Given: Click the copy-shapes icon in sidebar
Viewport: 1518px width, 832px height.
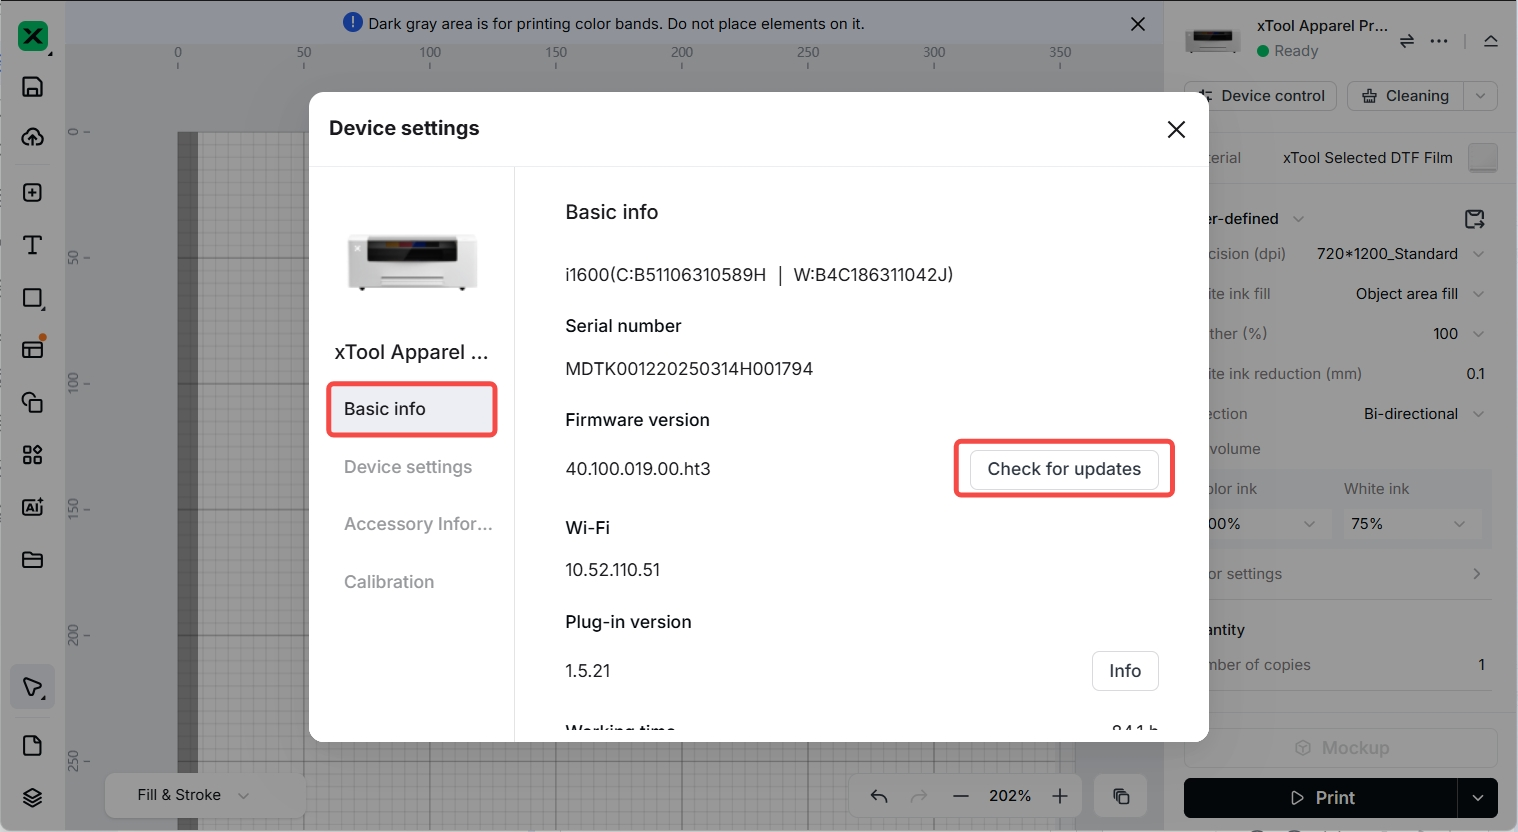Looking at the screenshot, I should pyautogui.click(x=33, y=402).
